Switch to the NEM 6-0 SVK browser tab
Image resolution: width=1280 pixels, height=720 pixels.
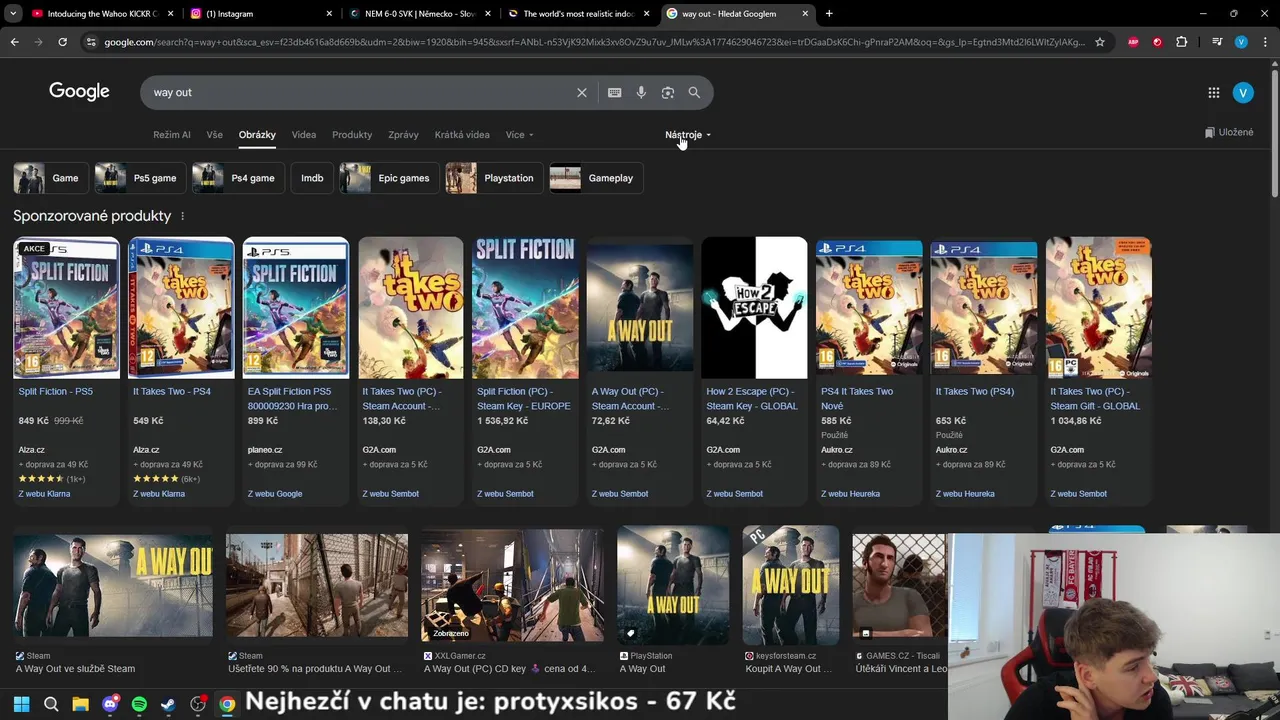click(419, 14)
